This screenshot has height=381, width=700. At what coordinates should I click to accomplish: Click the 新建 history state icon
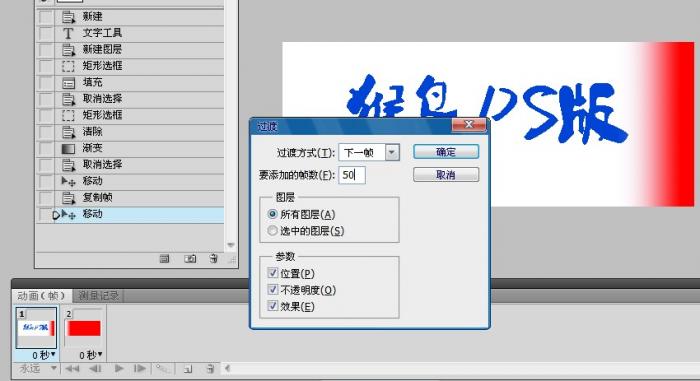click(68, 17)
